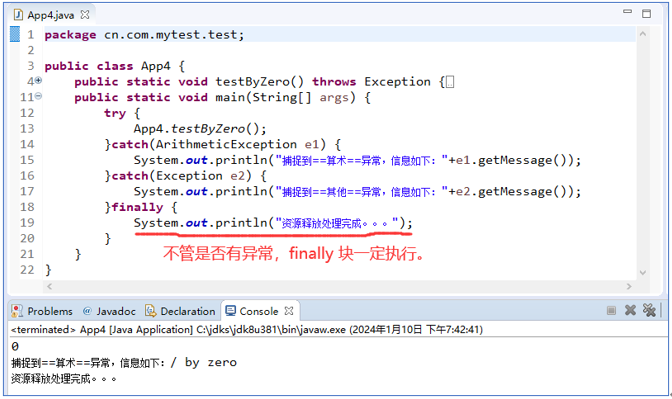Click package declaration cn.com.mytest.test

[x=174, y=35]
